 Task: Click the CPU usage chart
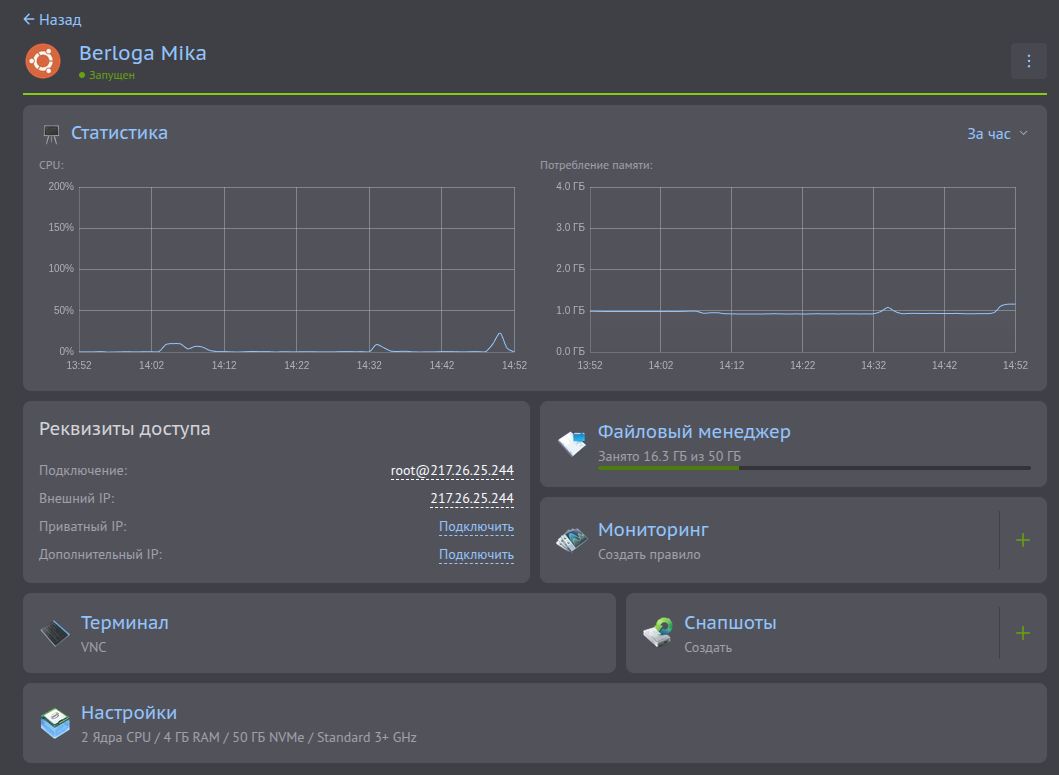coord(296,270)
